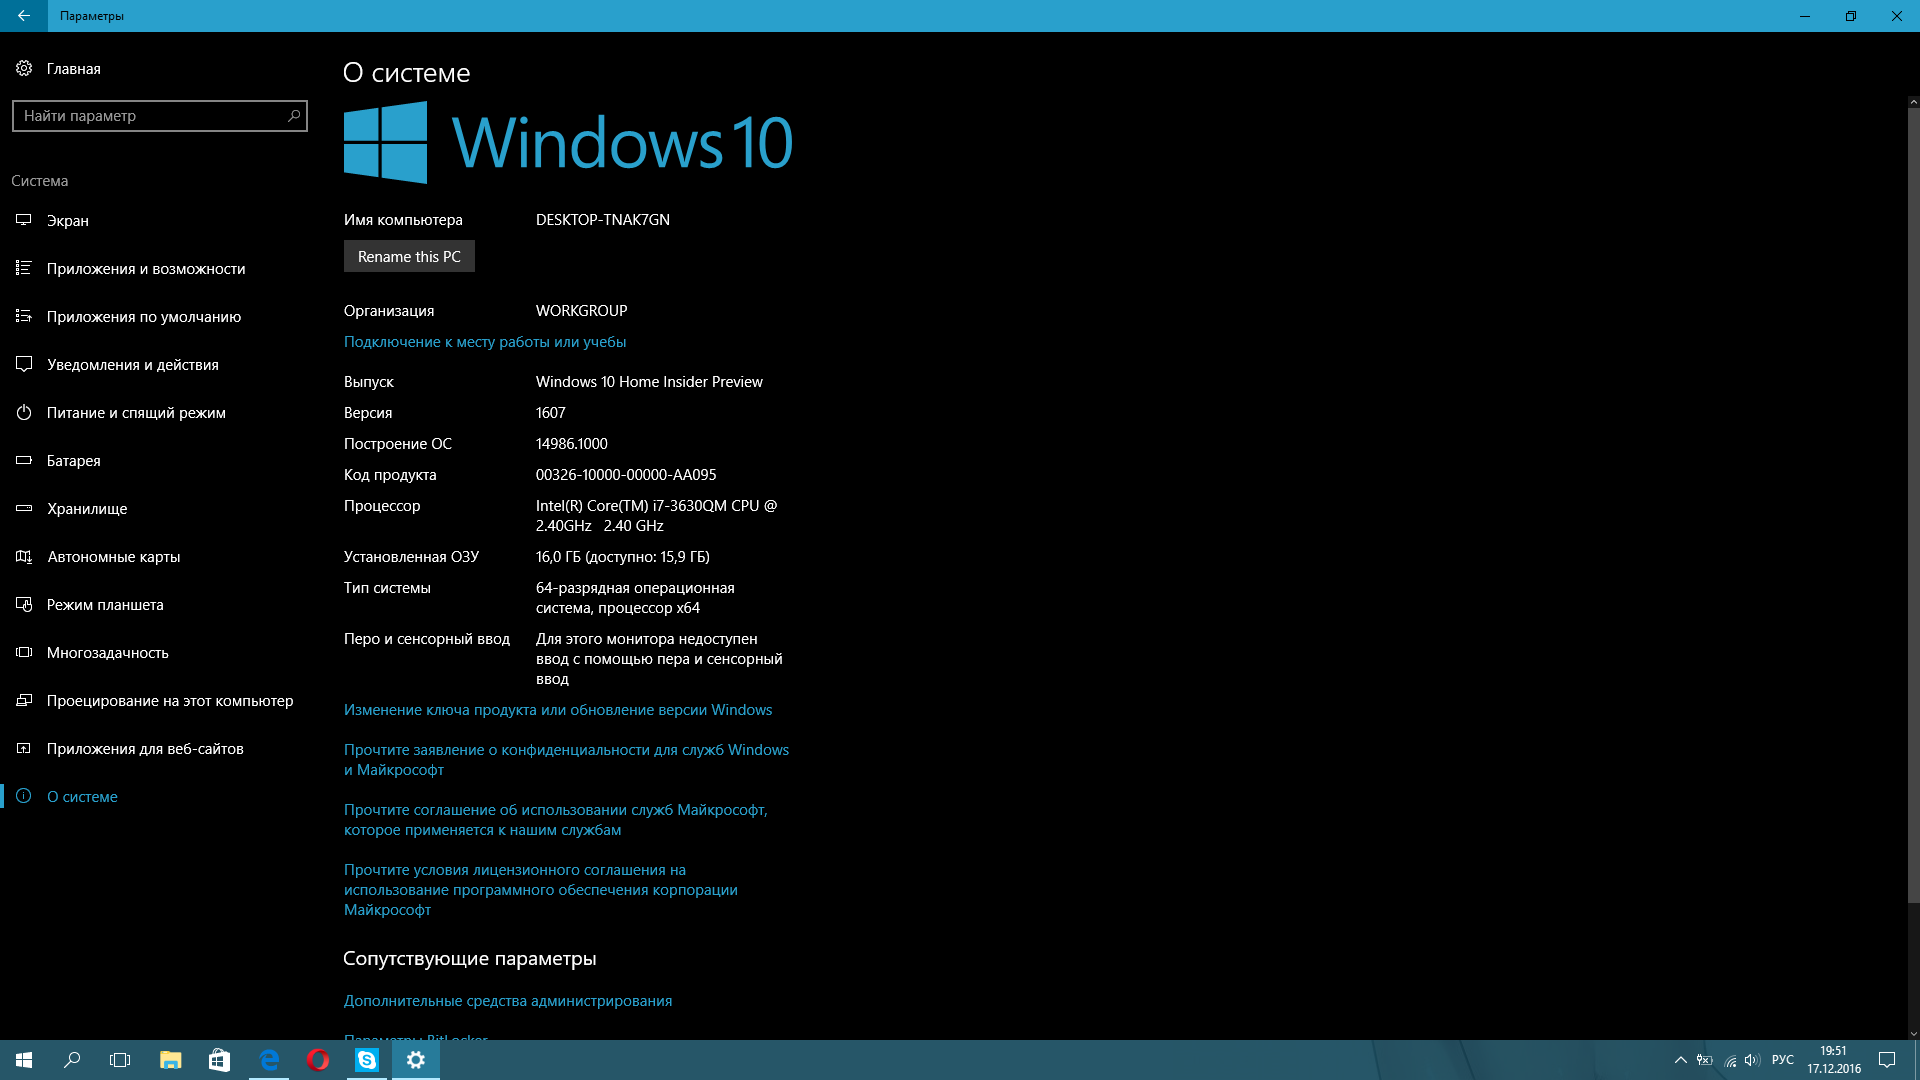The height and width of the screenshot is (1080, 1920).
Task: Click computer name DESKTOP-TNAK7GN
Action: [x=603, y=220]
